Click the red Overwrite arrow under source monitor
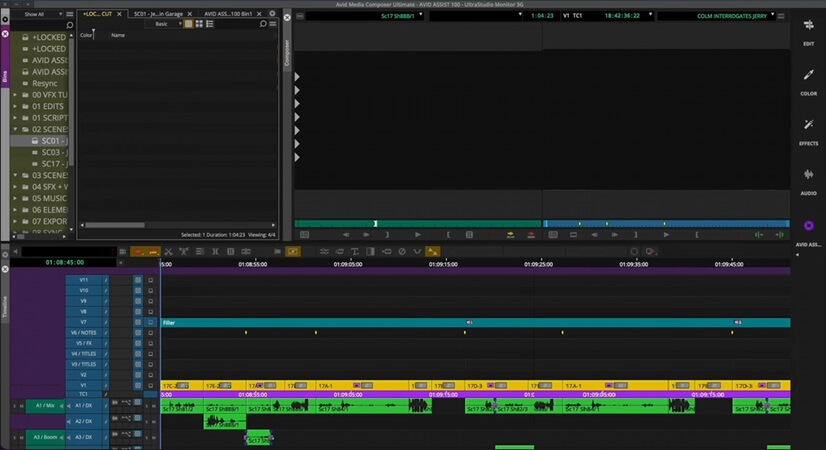 coord(530,234)
